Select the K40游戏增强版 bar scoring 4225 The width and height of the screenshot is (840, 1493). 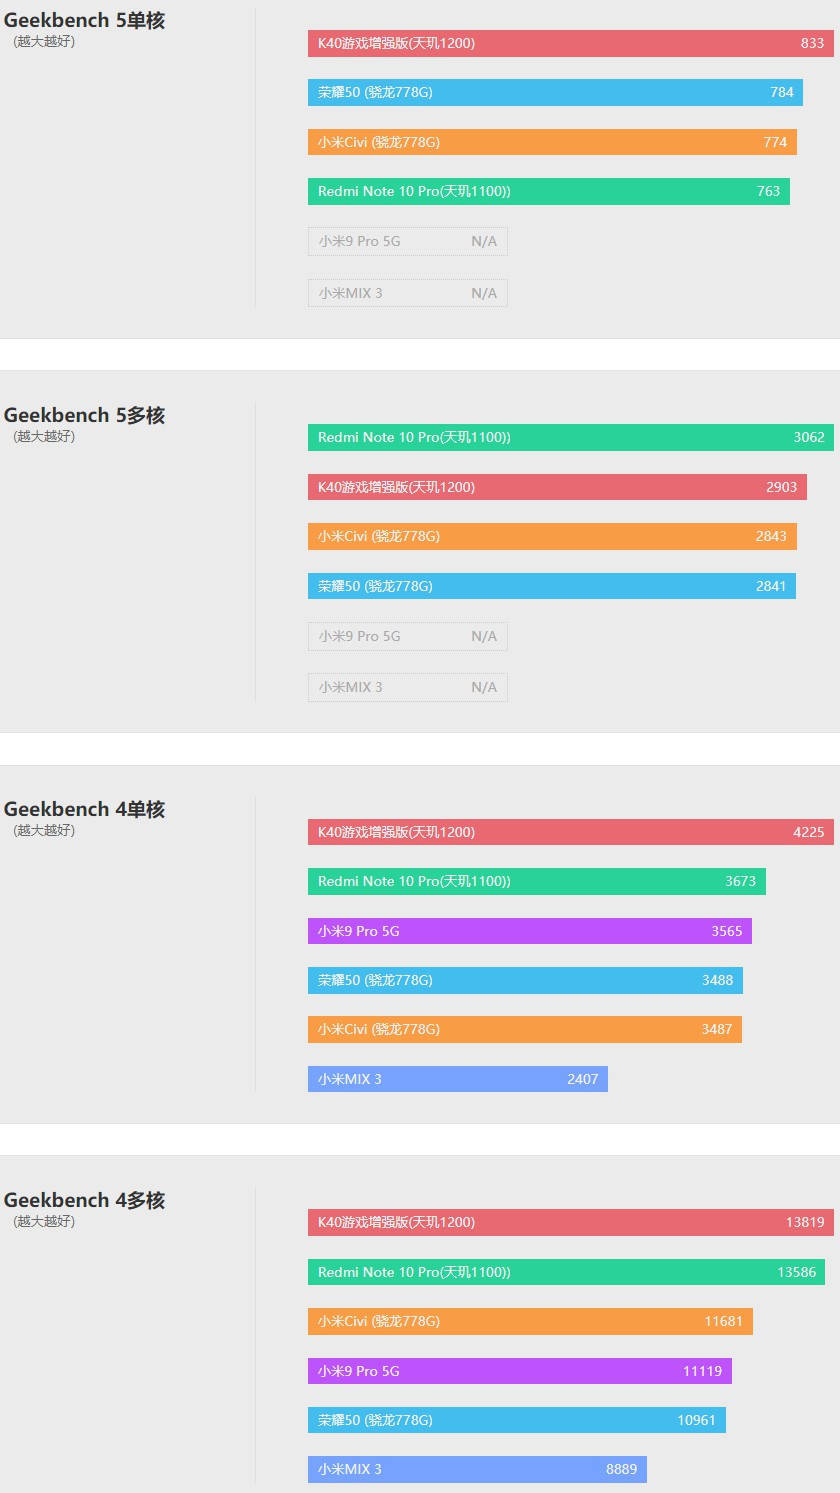pyautogui.click(x=570, y=832)
